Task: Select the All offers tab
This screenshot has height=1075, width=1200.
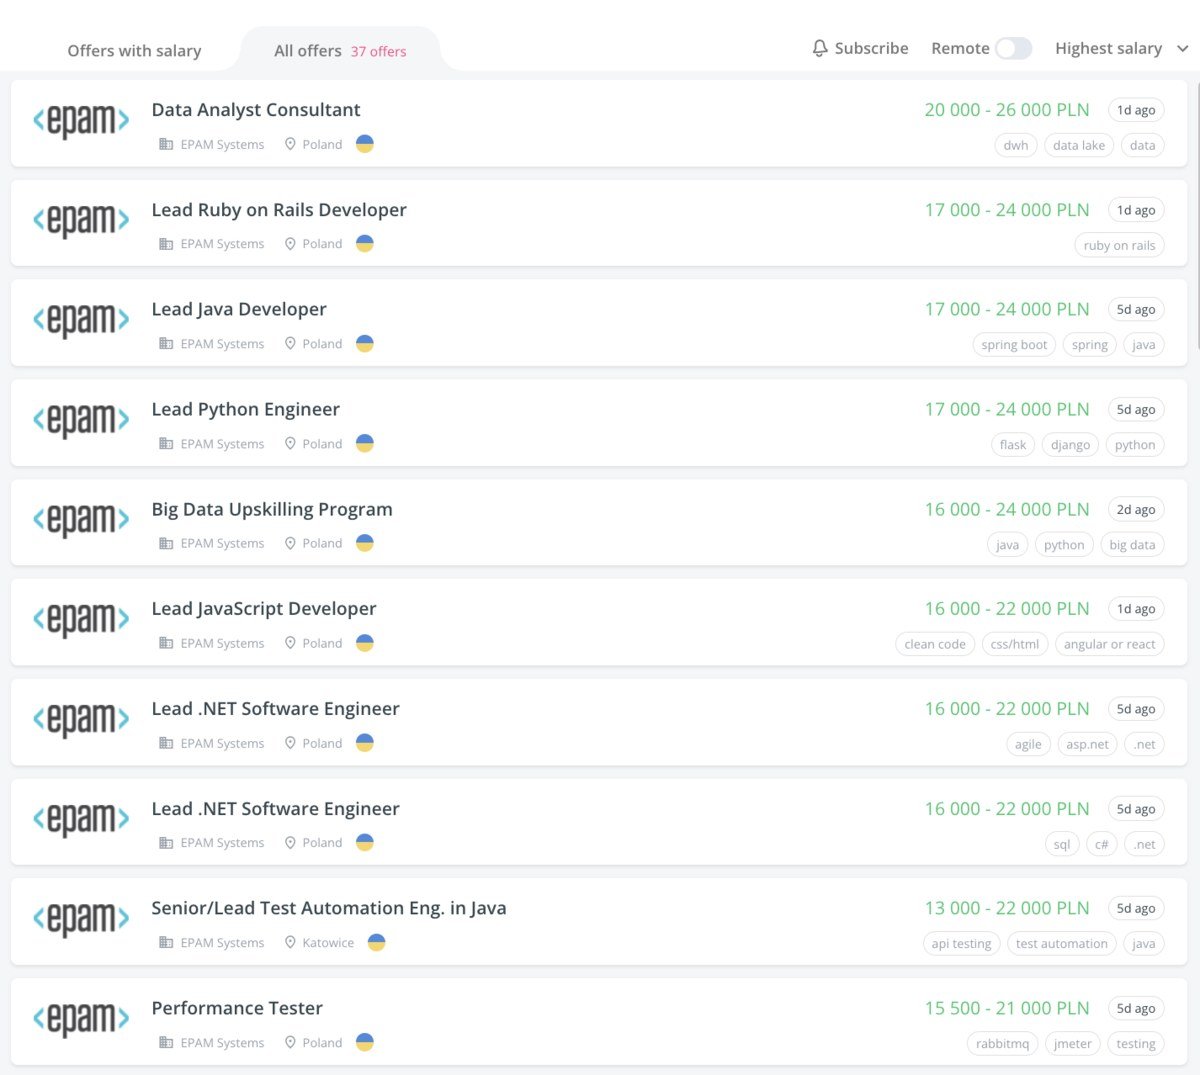Action: coord(308,51)
